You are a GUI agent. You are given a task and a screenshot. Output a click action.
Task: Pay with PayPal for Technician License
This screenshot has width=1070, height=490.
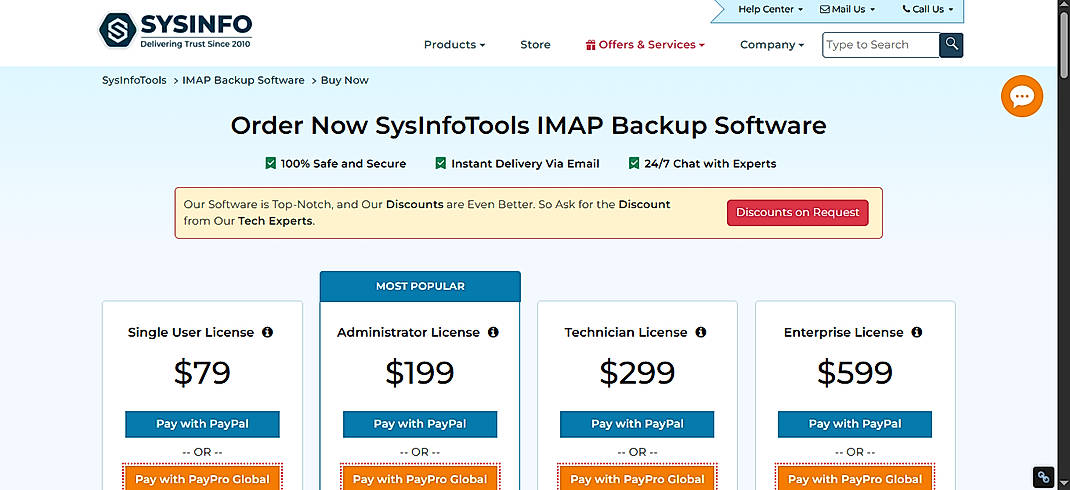point(637,424)
